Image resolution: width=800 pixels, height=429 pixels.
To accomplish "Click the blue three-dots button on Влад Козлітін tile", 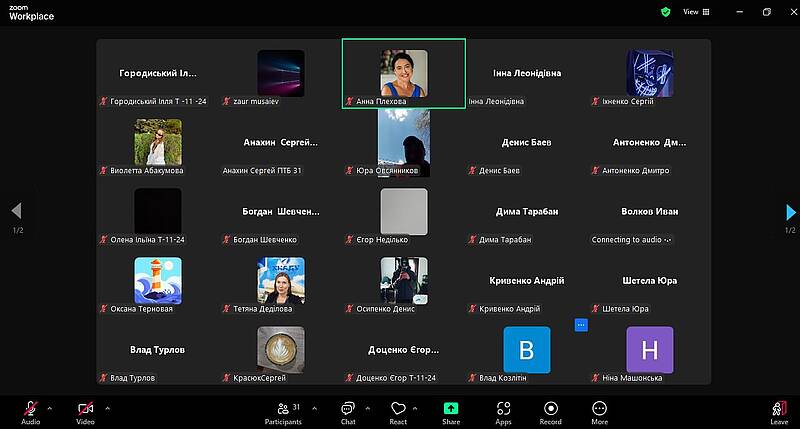I will (x=581, y=325).
